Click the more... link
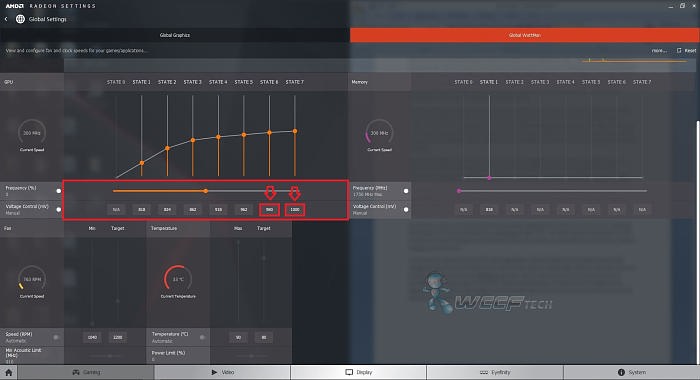This screenshot has width=700, height=380. [x=659, y=50]
